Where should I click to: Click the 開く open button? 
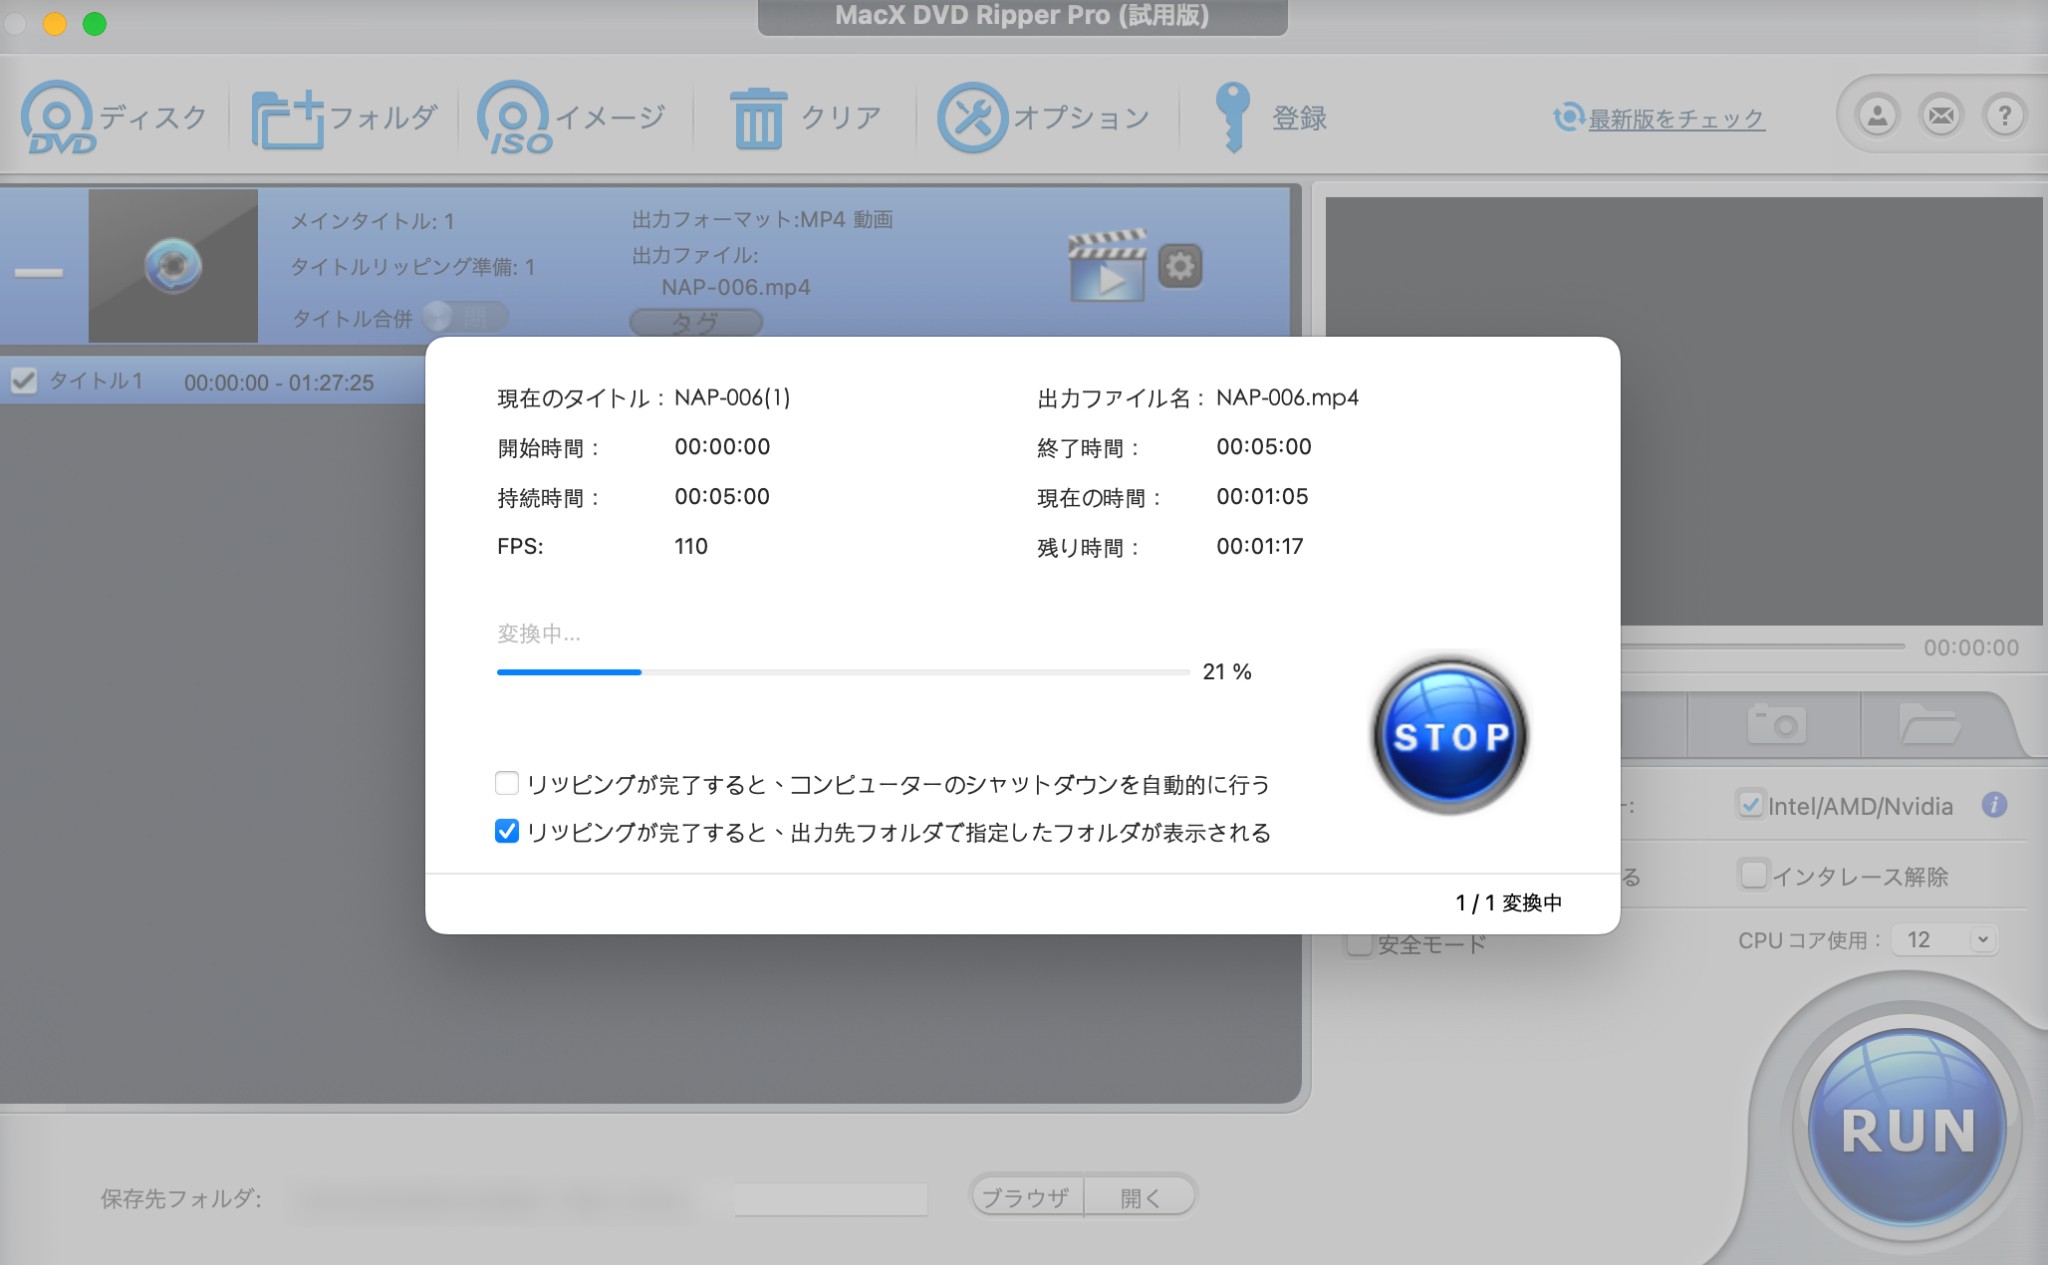pyautogui.click(x=1140, y=1197)
